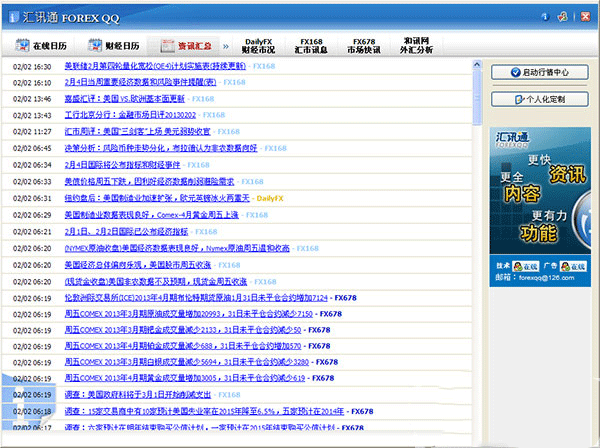Click timestamp 02/02 13:46

coord(32,99)
